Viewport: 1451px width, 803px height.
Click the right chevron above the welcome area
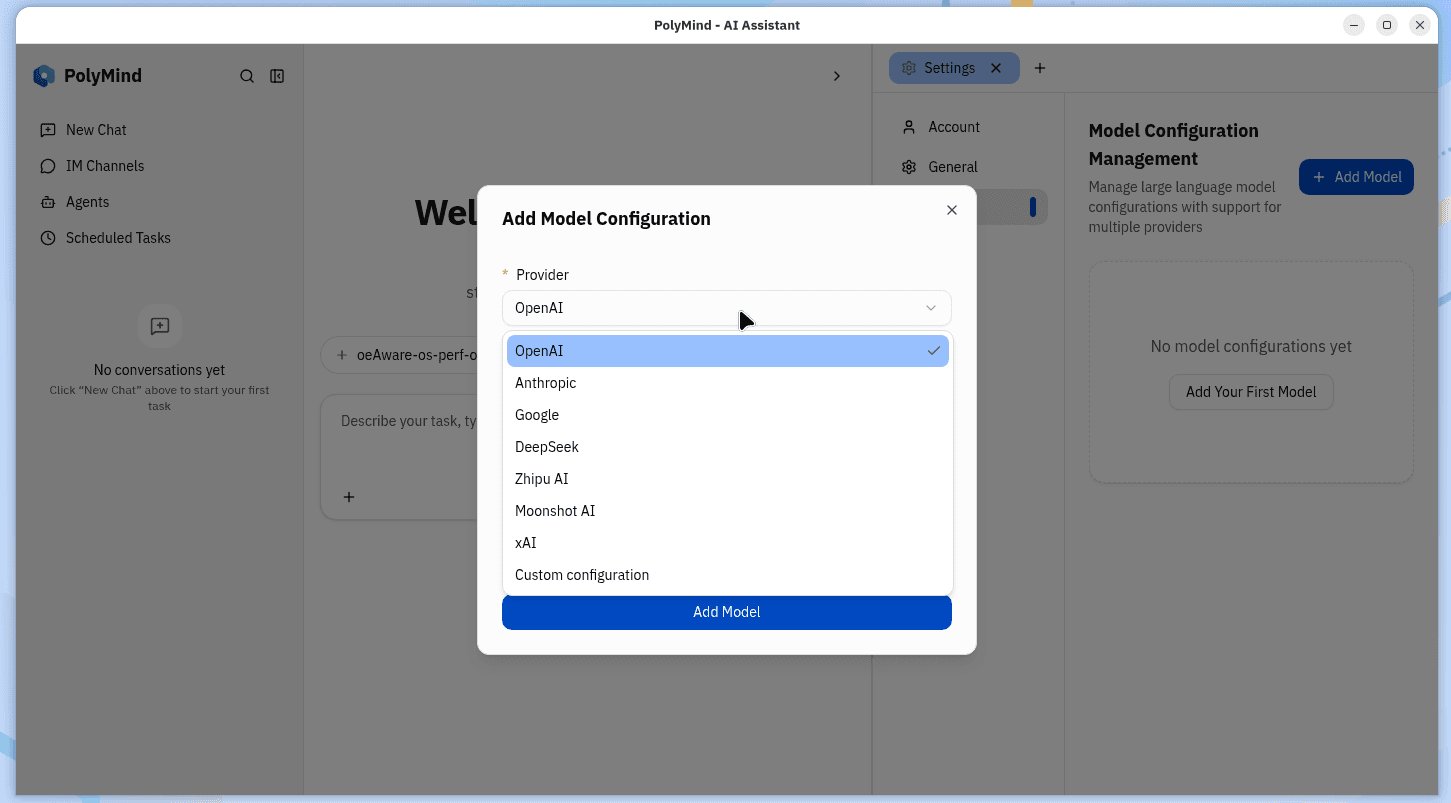837,76
